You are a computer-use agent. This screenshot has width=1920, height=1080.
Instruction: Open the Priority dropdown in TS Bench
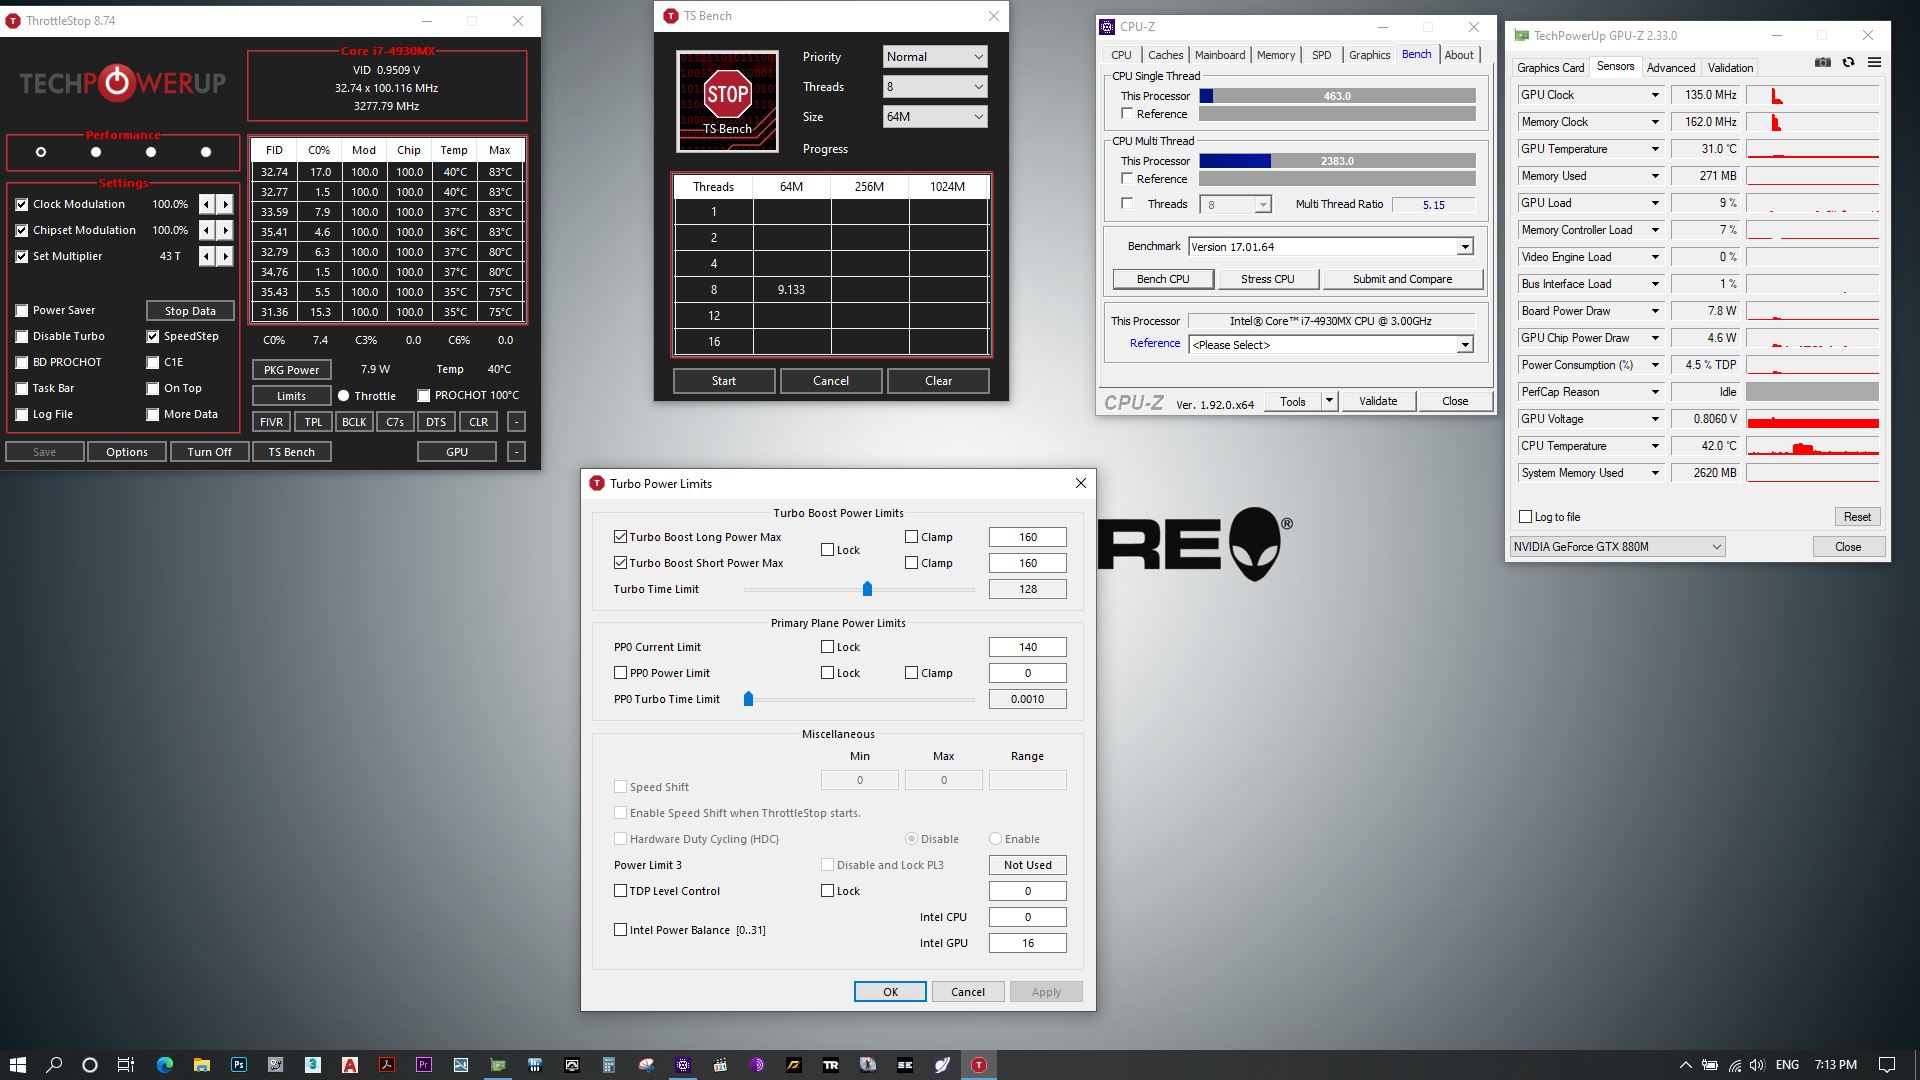tap(935, 57)
